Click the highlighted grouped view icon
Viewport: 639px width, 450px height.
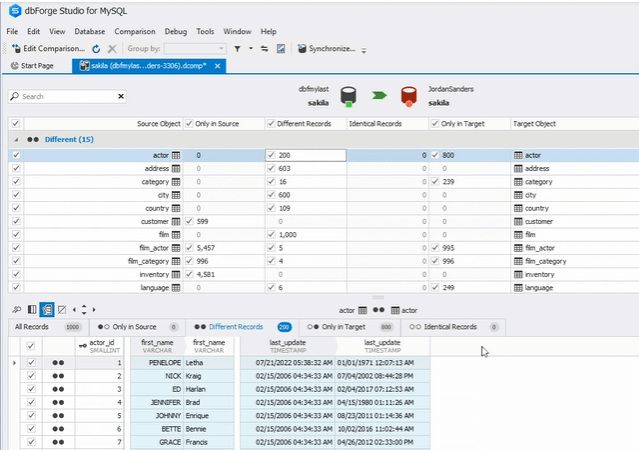click(x=47, y=310)
